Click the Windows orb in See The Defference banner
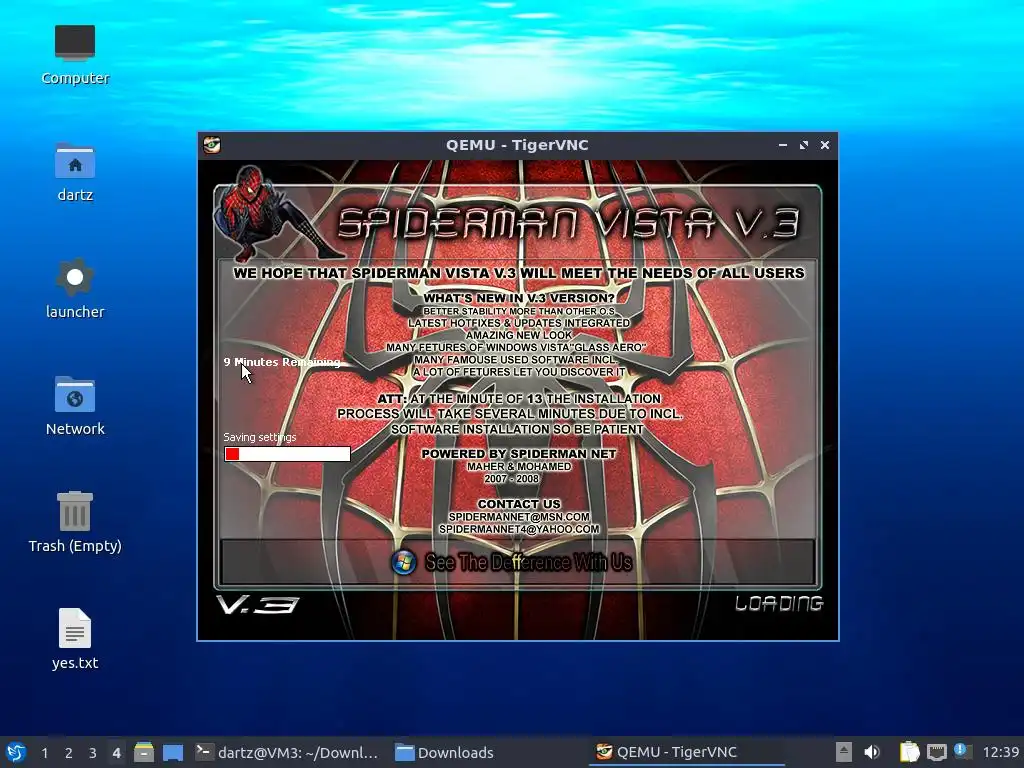The width and height of the screenshot is (1024, 768). tap(404, 562)
